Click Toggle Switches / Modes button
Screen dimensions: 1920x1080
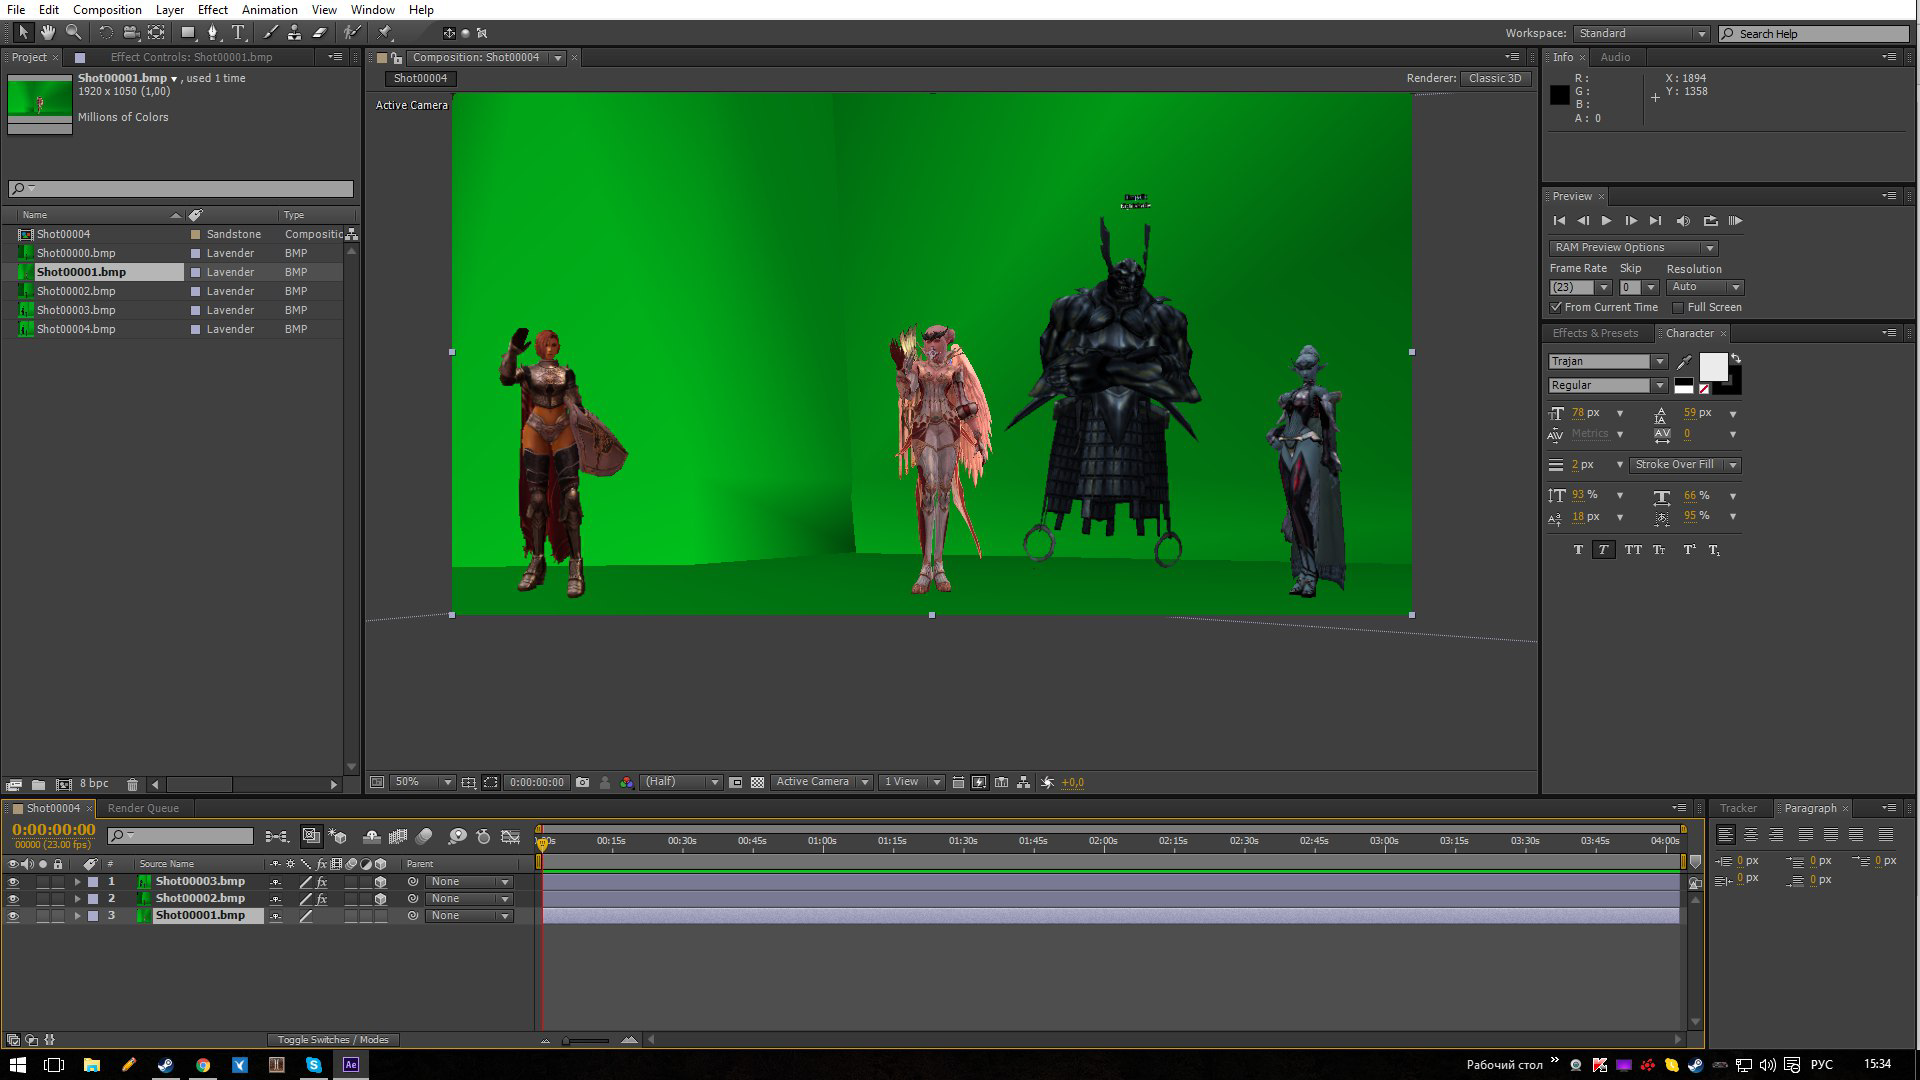tap(332, 1040)
